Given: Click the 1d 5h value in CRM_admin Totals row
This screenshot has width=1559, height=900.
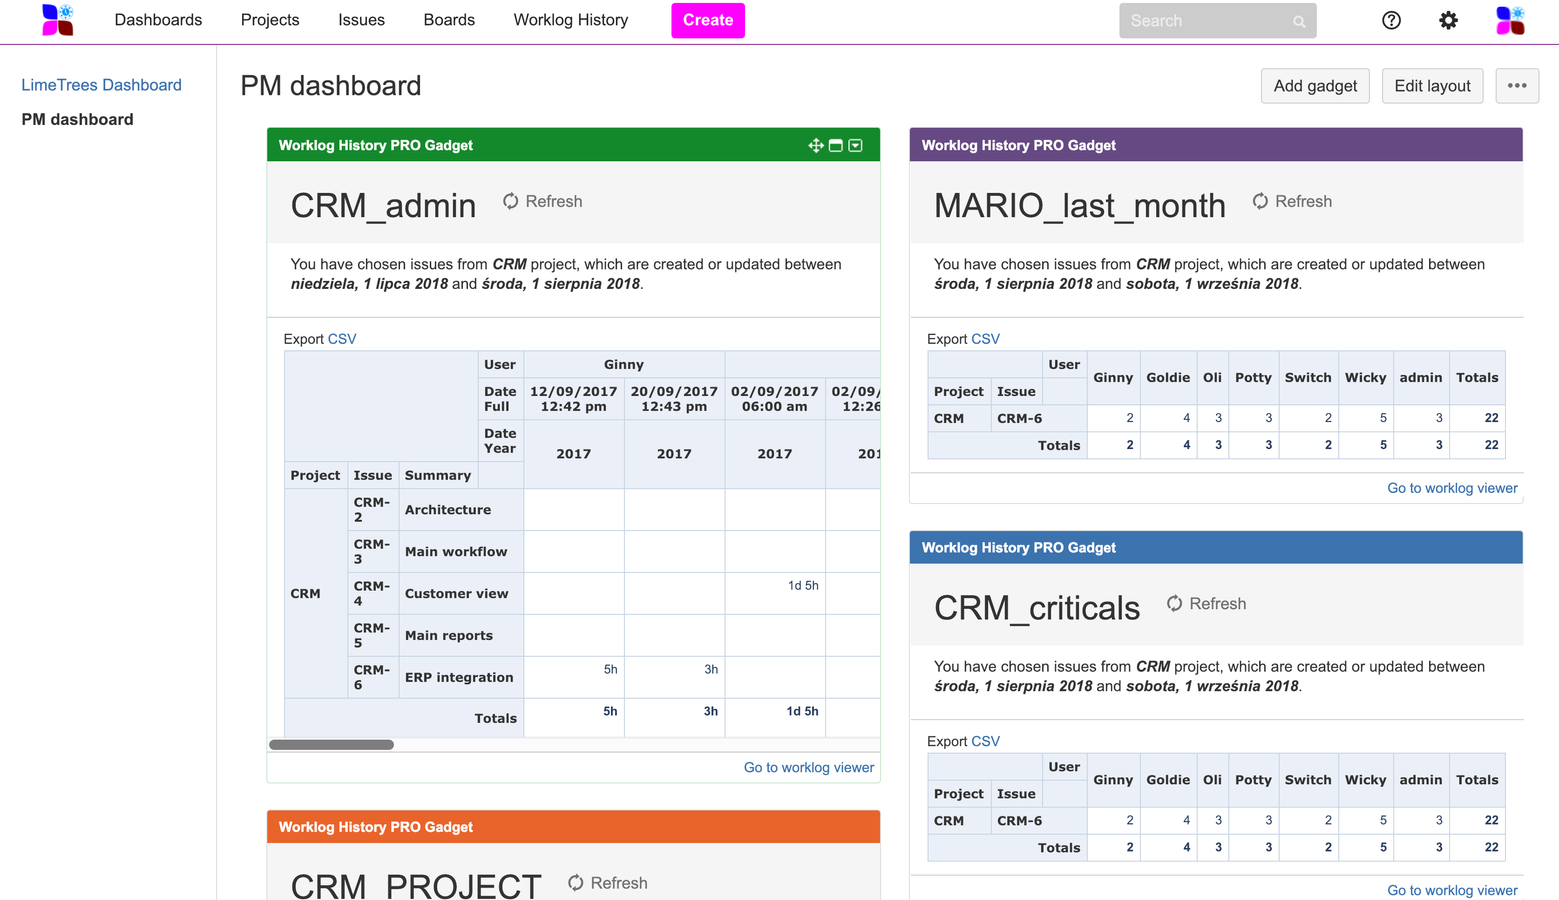Looking at the screenshot, I should click(802, 712).
